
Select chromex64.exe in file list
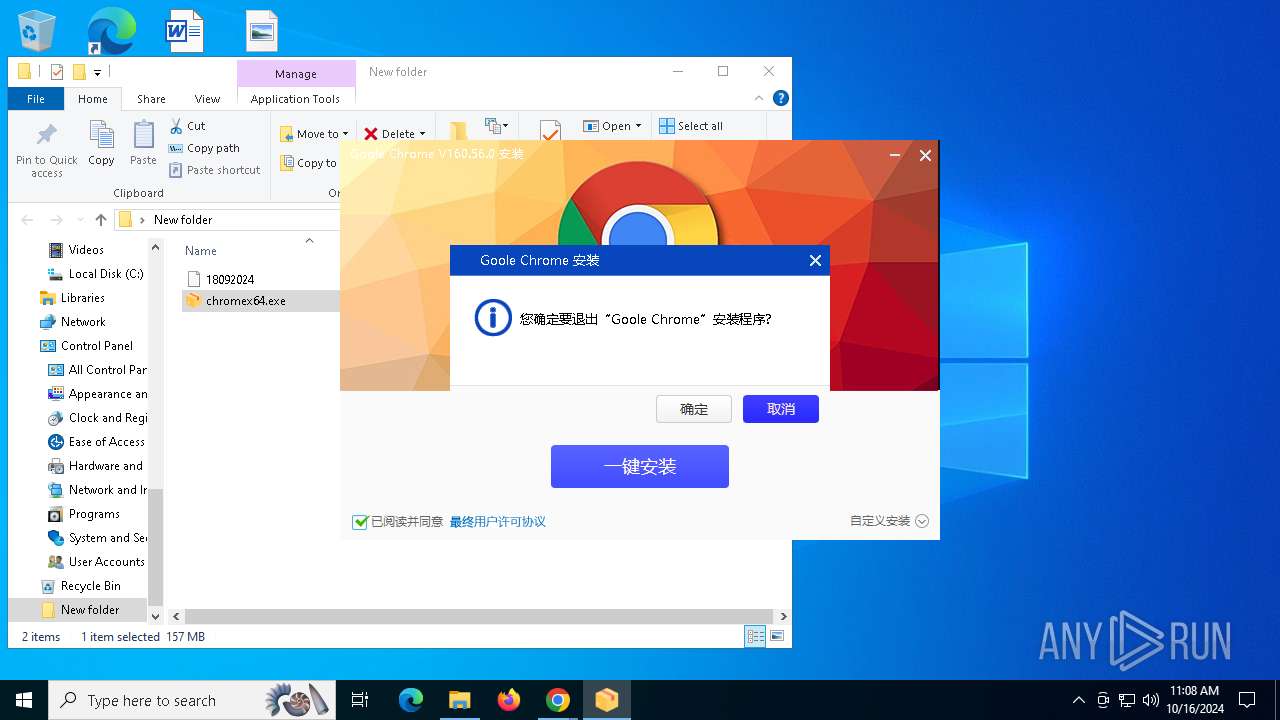246,301
